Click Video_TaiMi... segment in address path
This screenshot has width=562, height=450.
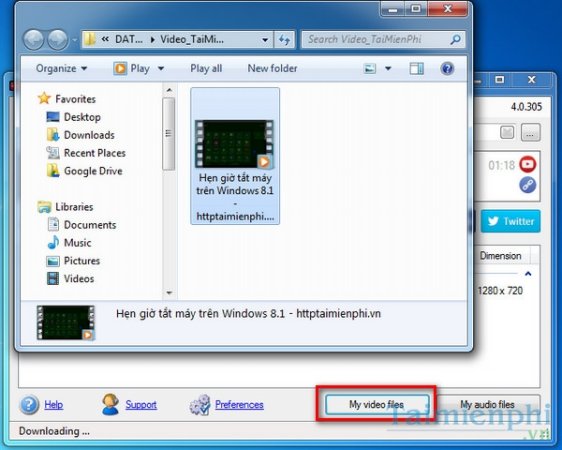192,39
